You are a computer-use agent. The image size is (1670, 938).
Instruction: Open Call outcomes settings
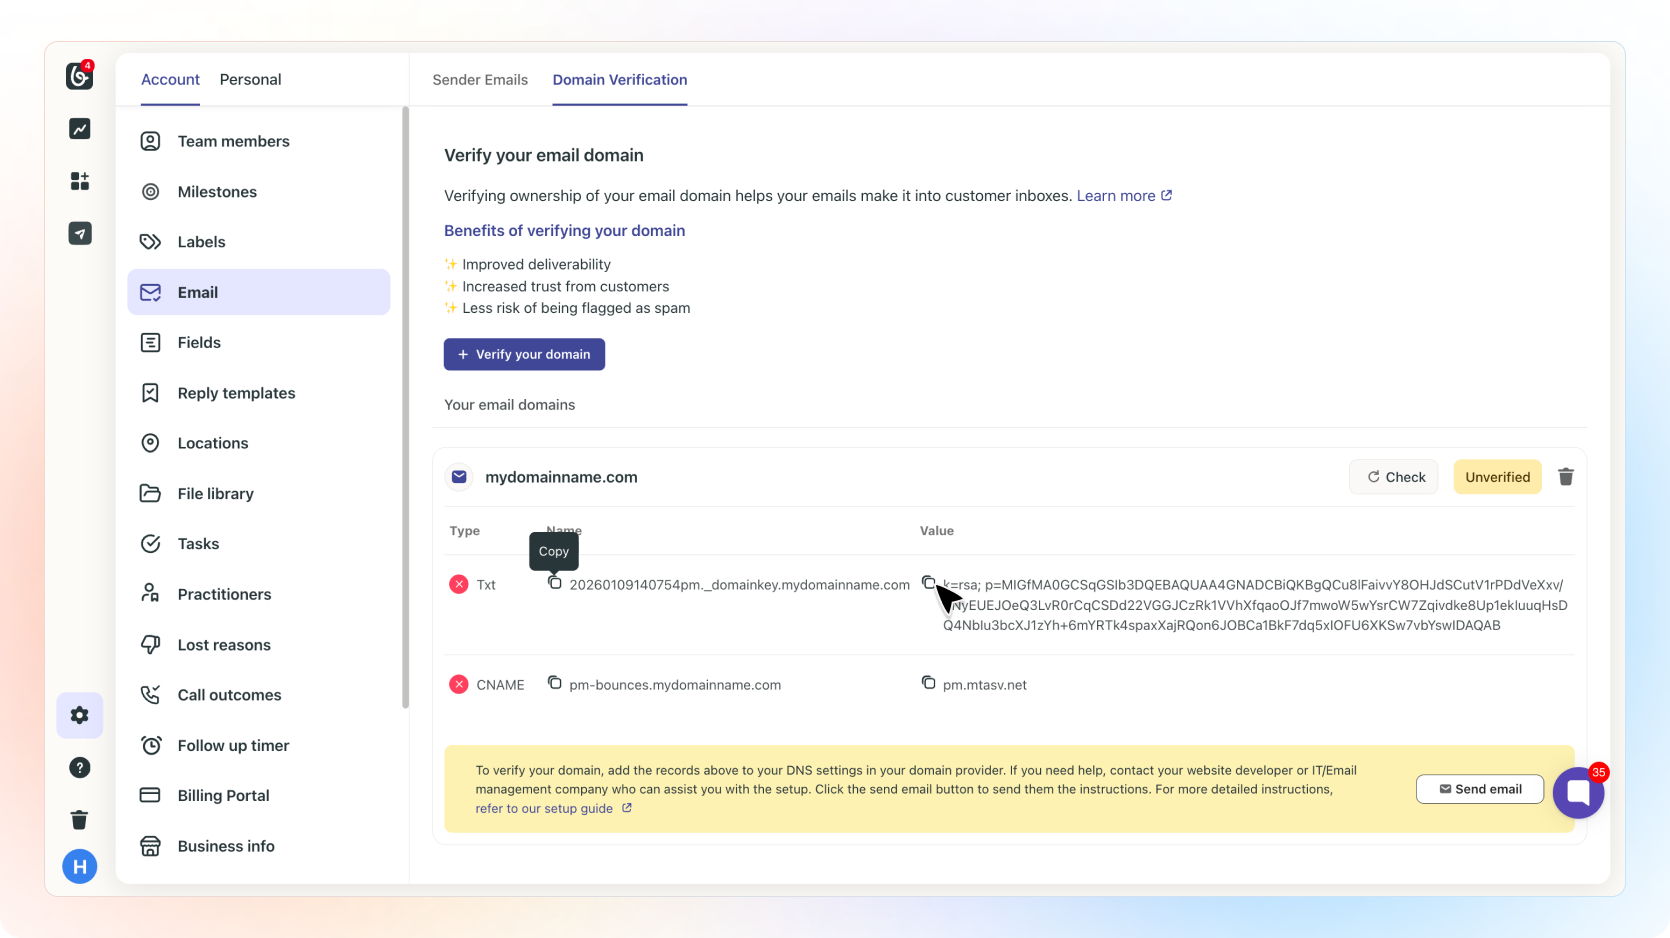(x=258, y=695)
